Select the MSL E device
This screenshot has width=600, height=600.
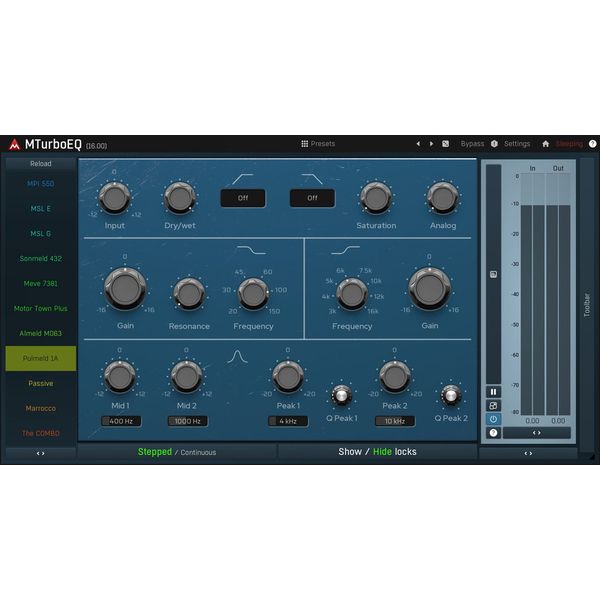tap(41, 209)
